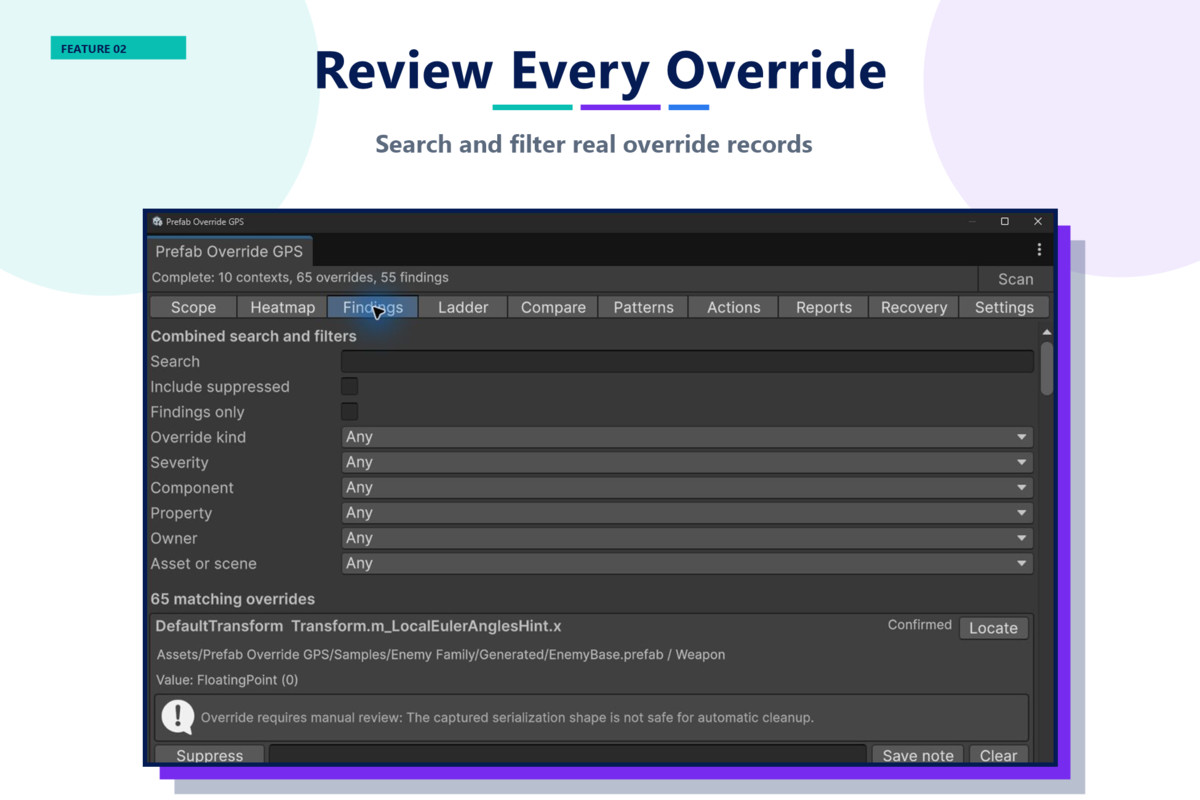Click the vertical scrollbar thumb
The height and width of the screenshot is (800, 1200).
[x=1046, y=368]
